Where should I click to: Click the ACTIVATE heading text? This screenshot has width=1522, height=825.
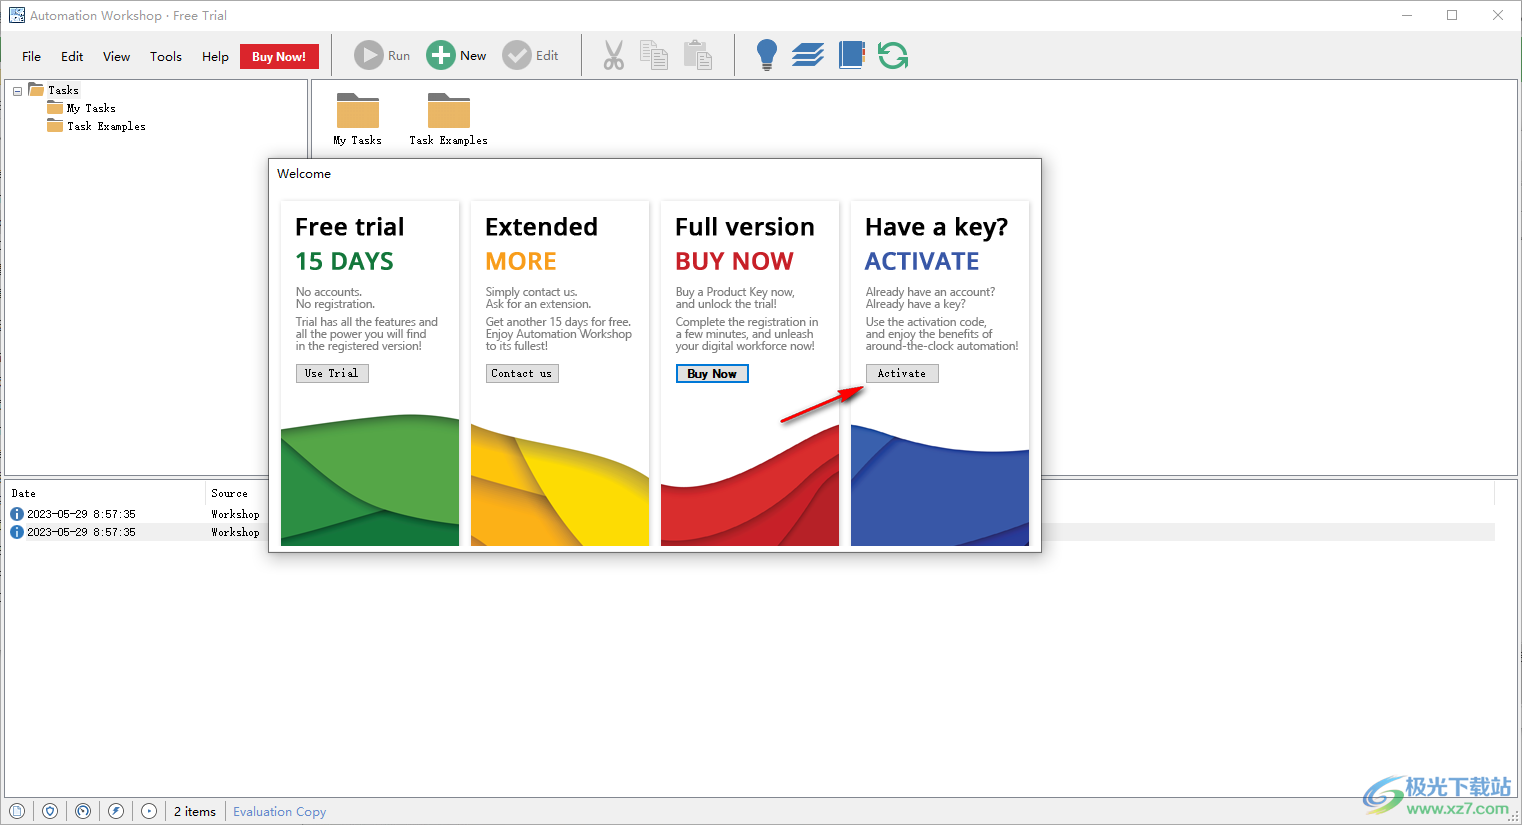922,261
